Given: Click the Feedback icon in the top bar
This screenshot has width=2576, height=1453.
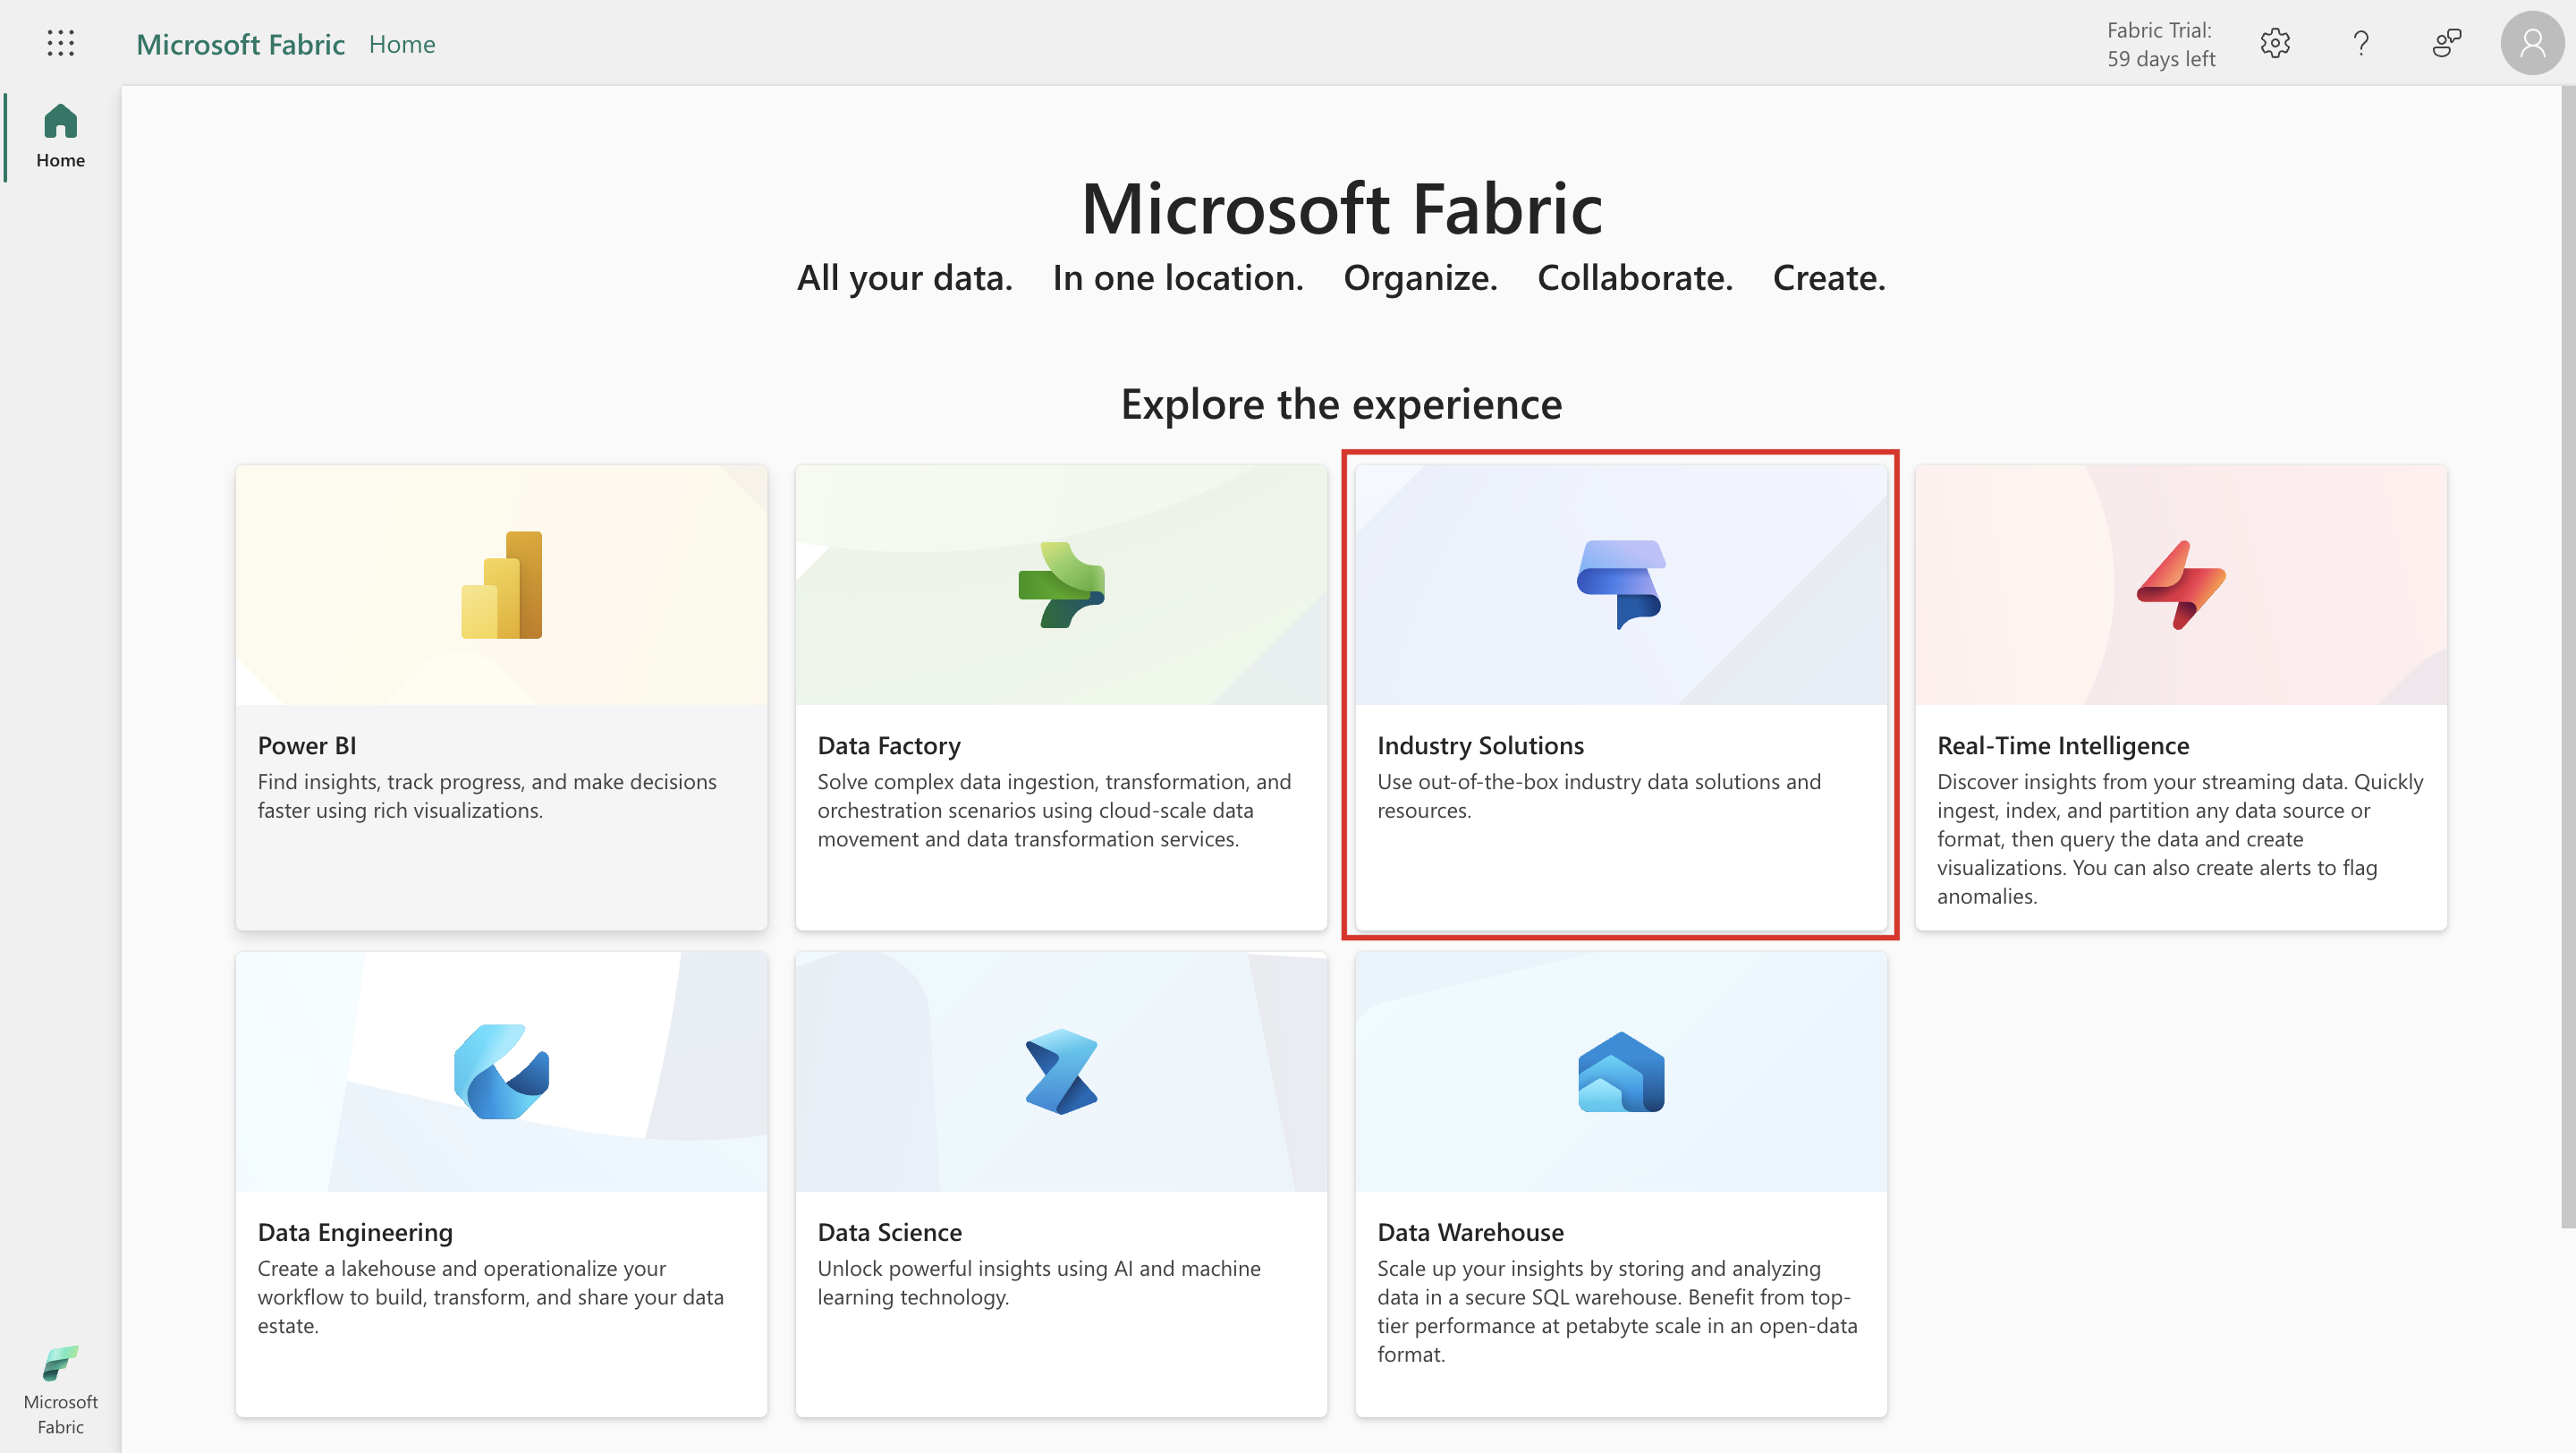Looking at the screenshot, I should pyautogui.click(x=2446, y=43).
